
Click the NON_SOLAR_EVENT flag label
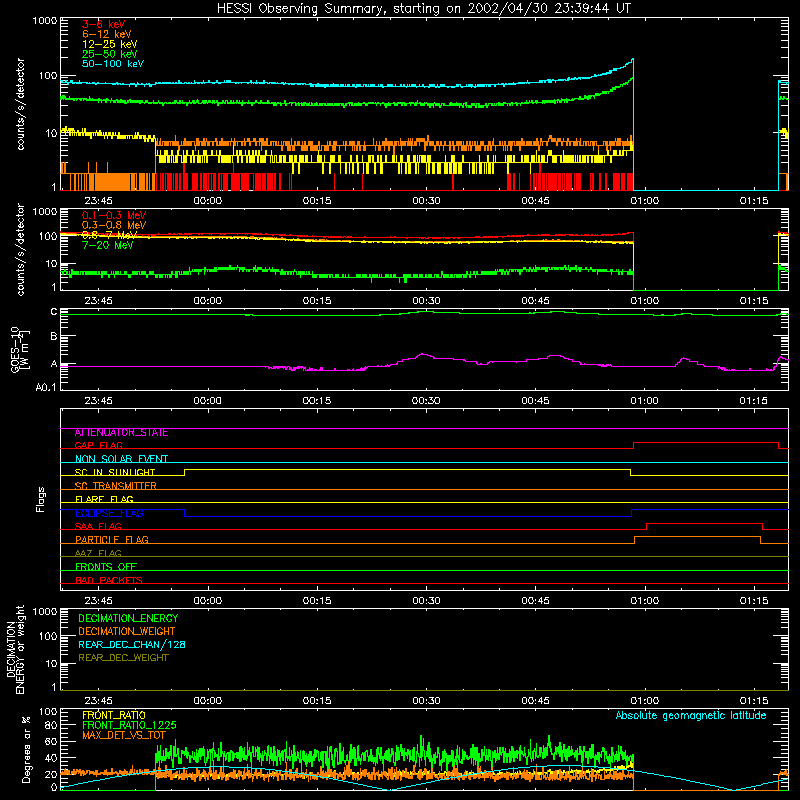click(x=121, y=459)
